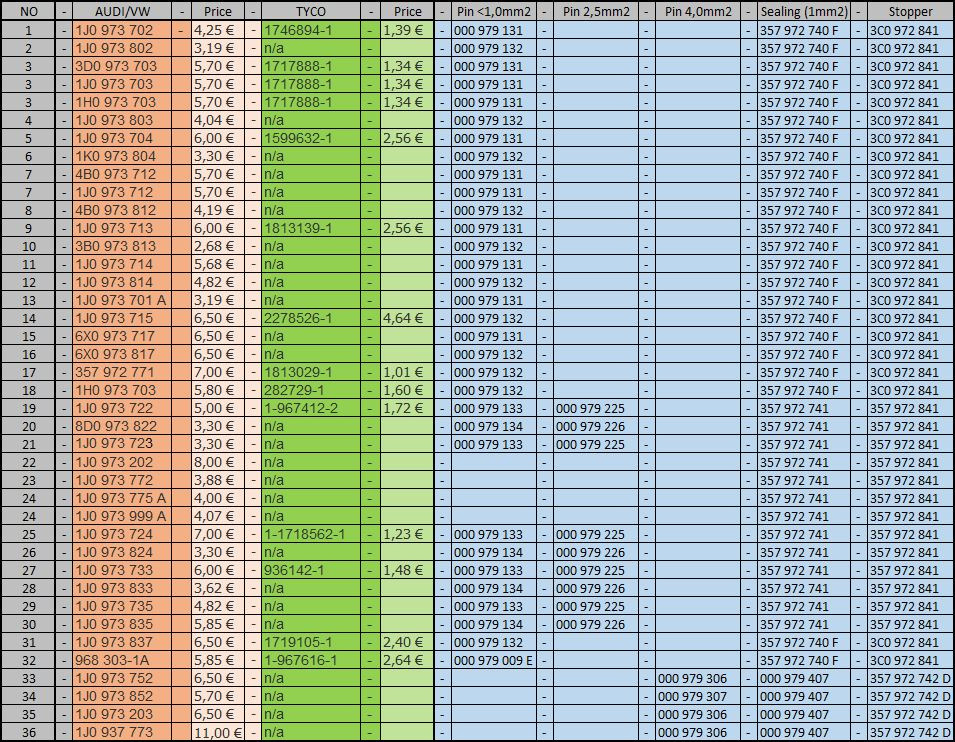Click the NO column header
955x742 pixels.
click(x=29, y=12)
